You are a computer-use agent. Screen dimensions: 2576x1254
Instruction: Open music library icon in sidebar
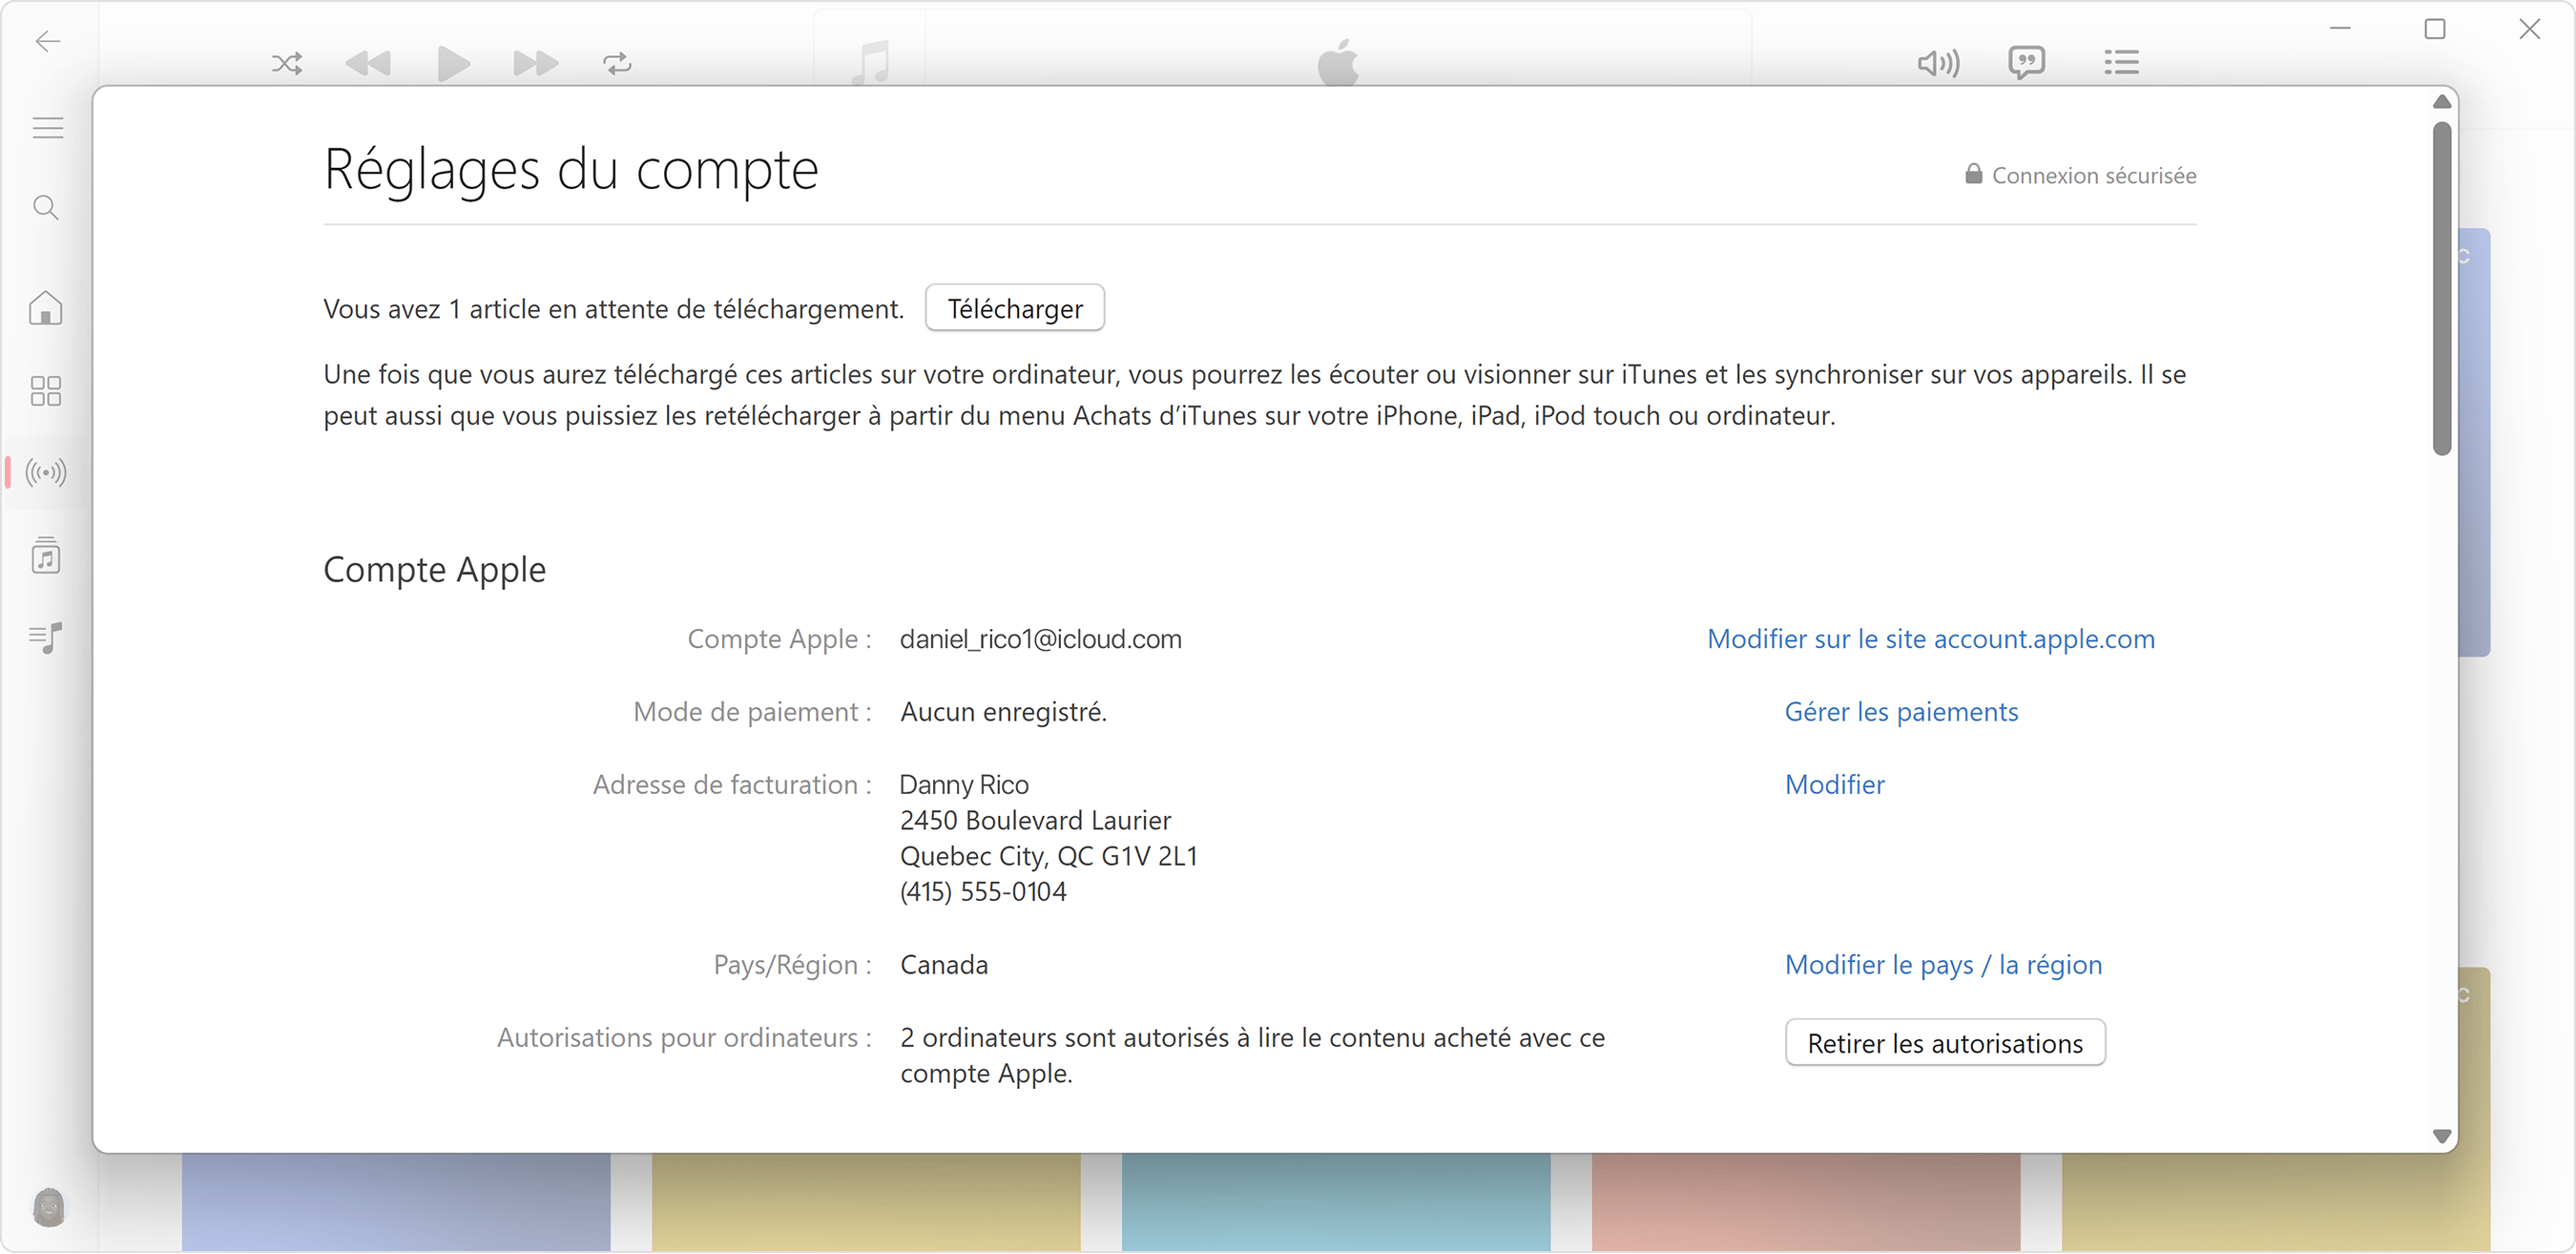click(46, 555)
